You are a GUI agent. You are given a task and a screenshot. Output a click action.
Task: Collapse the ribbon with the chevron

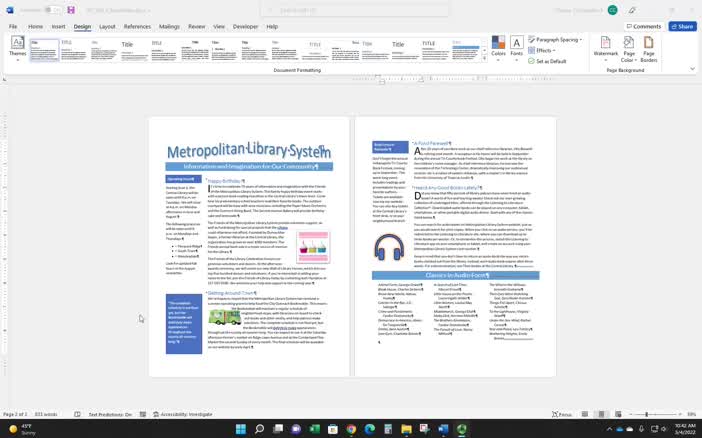tap(692, 69)
